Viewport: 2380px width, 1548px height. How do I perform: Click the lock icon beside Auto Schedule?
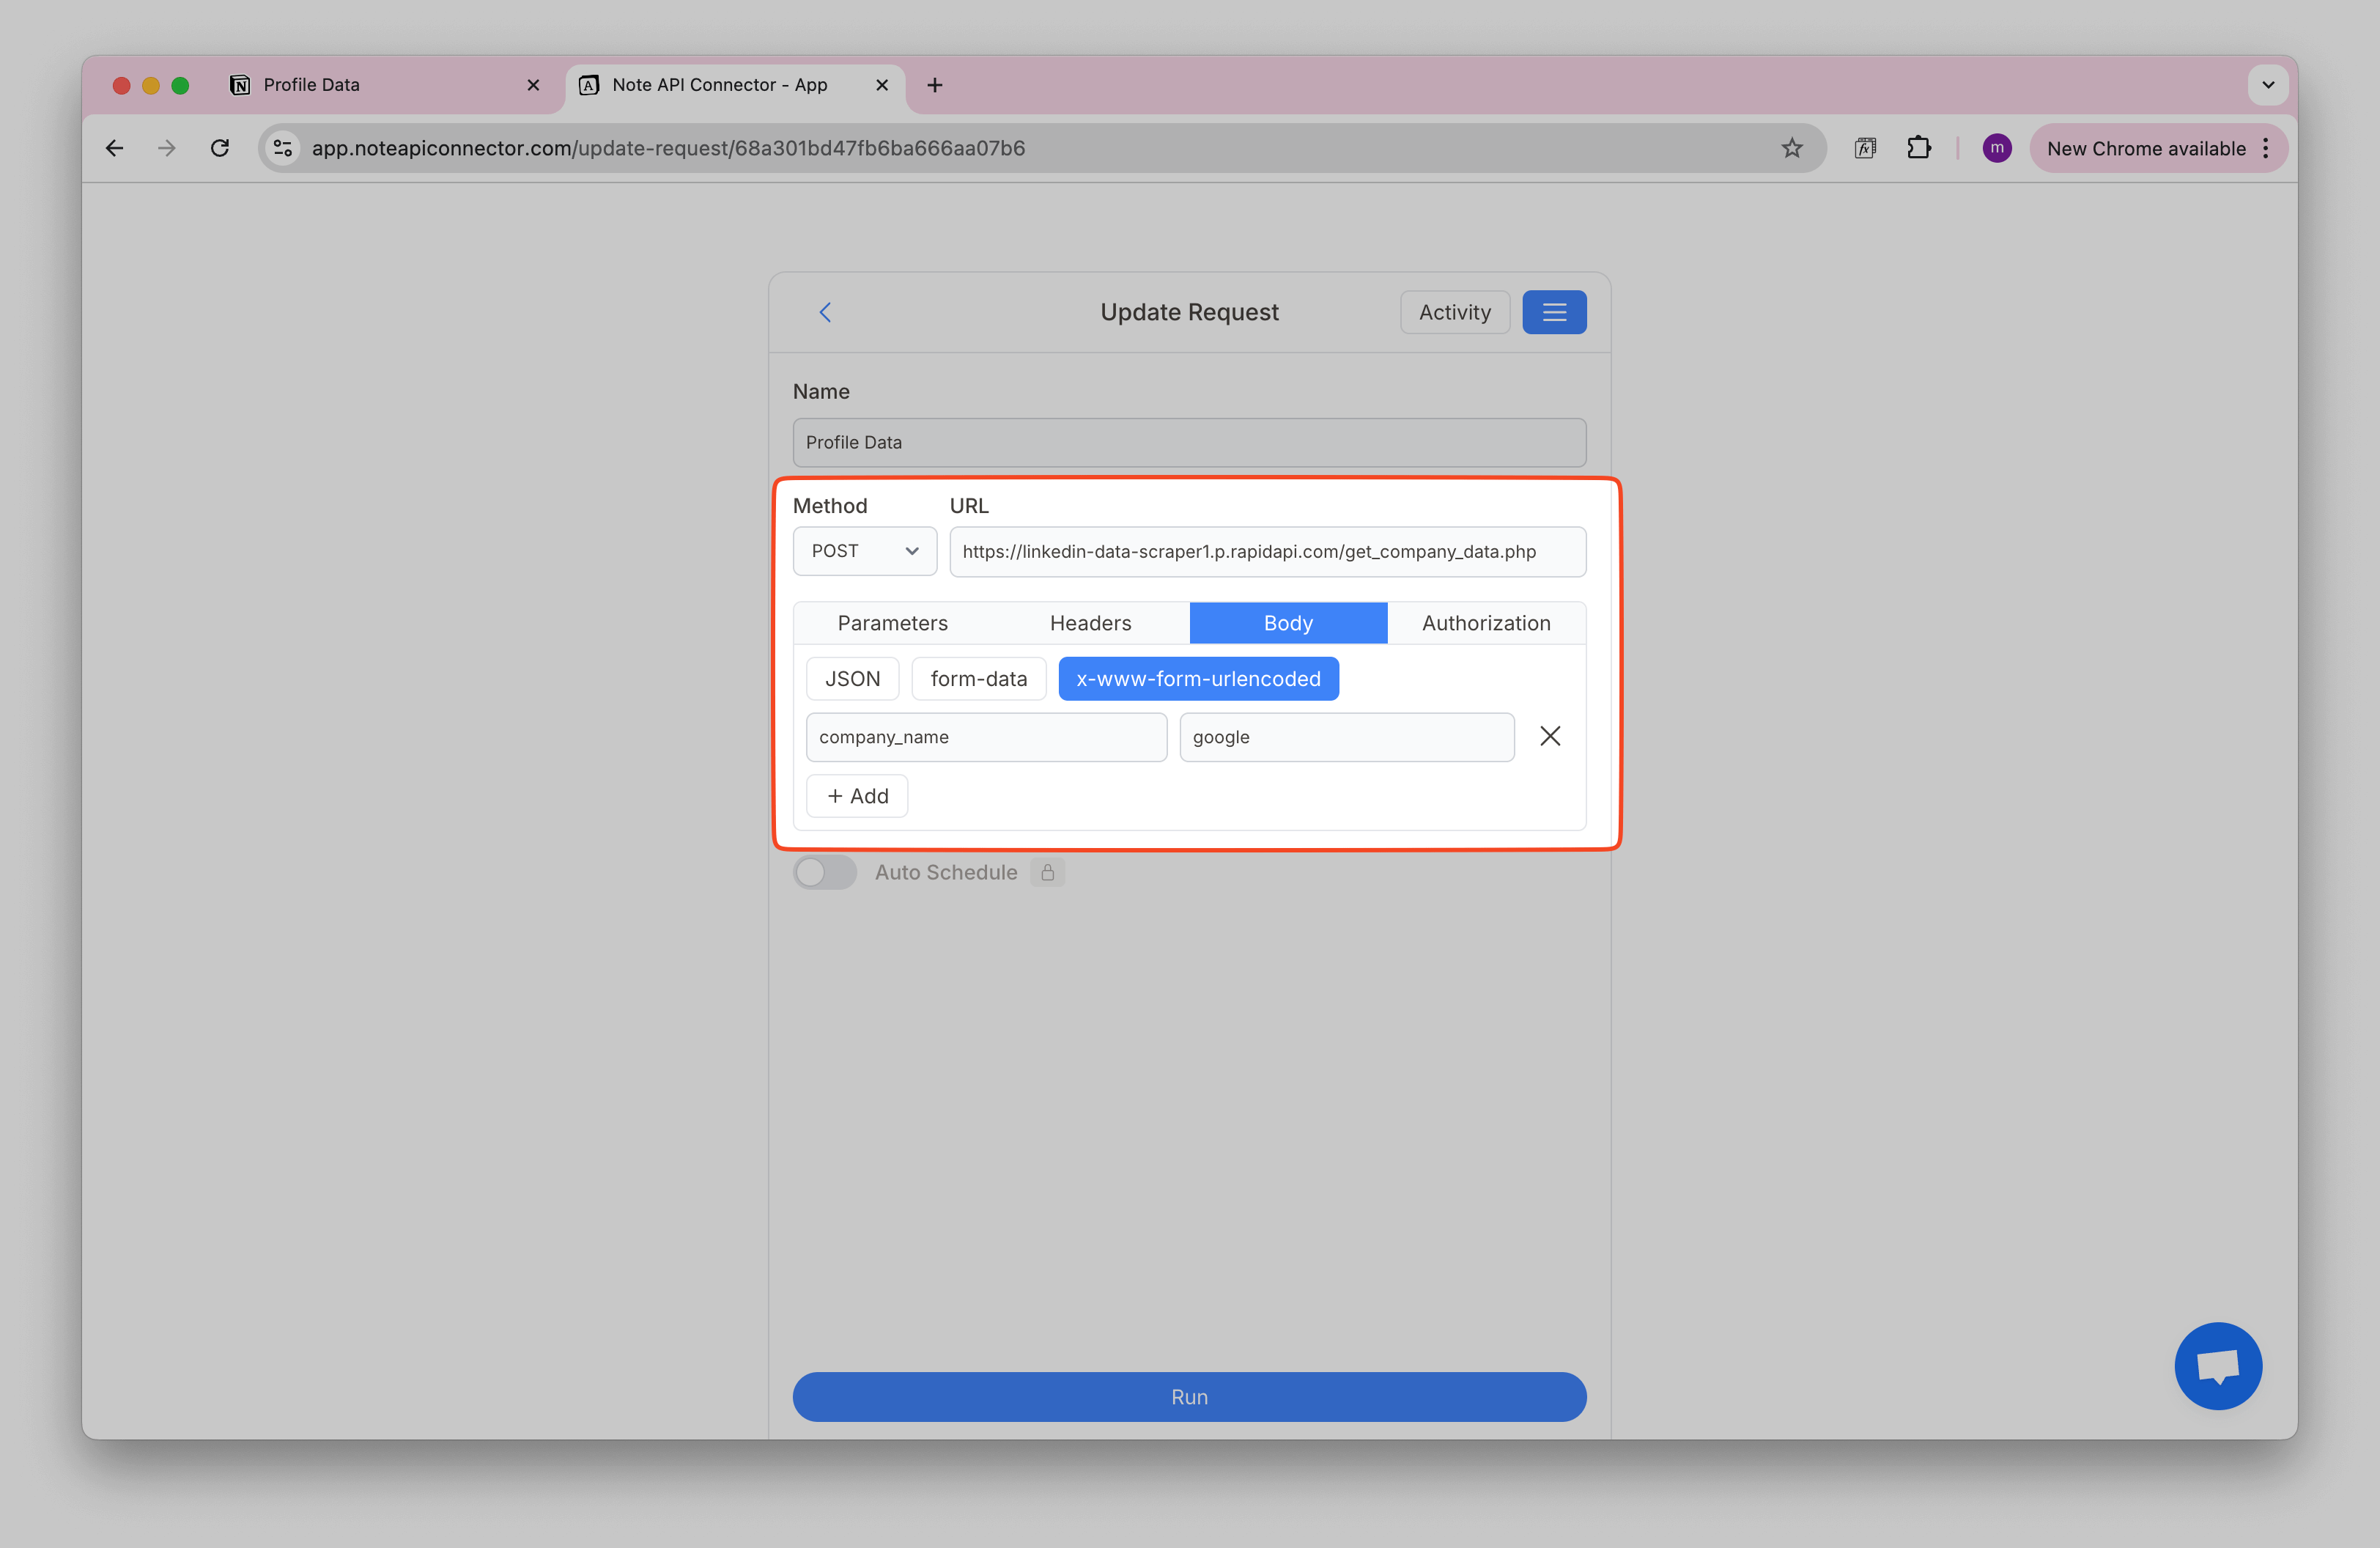pos(1047,872)
